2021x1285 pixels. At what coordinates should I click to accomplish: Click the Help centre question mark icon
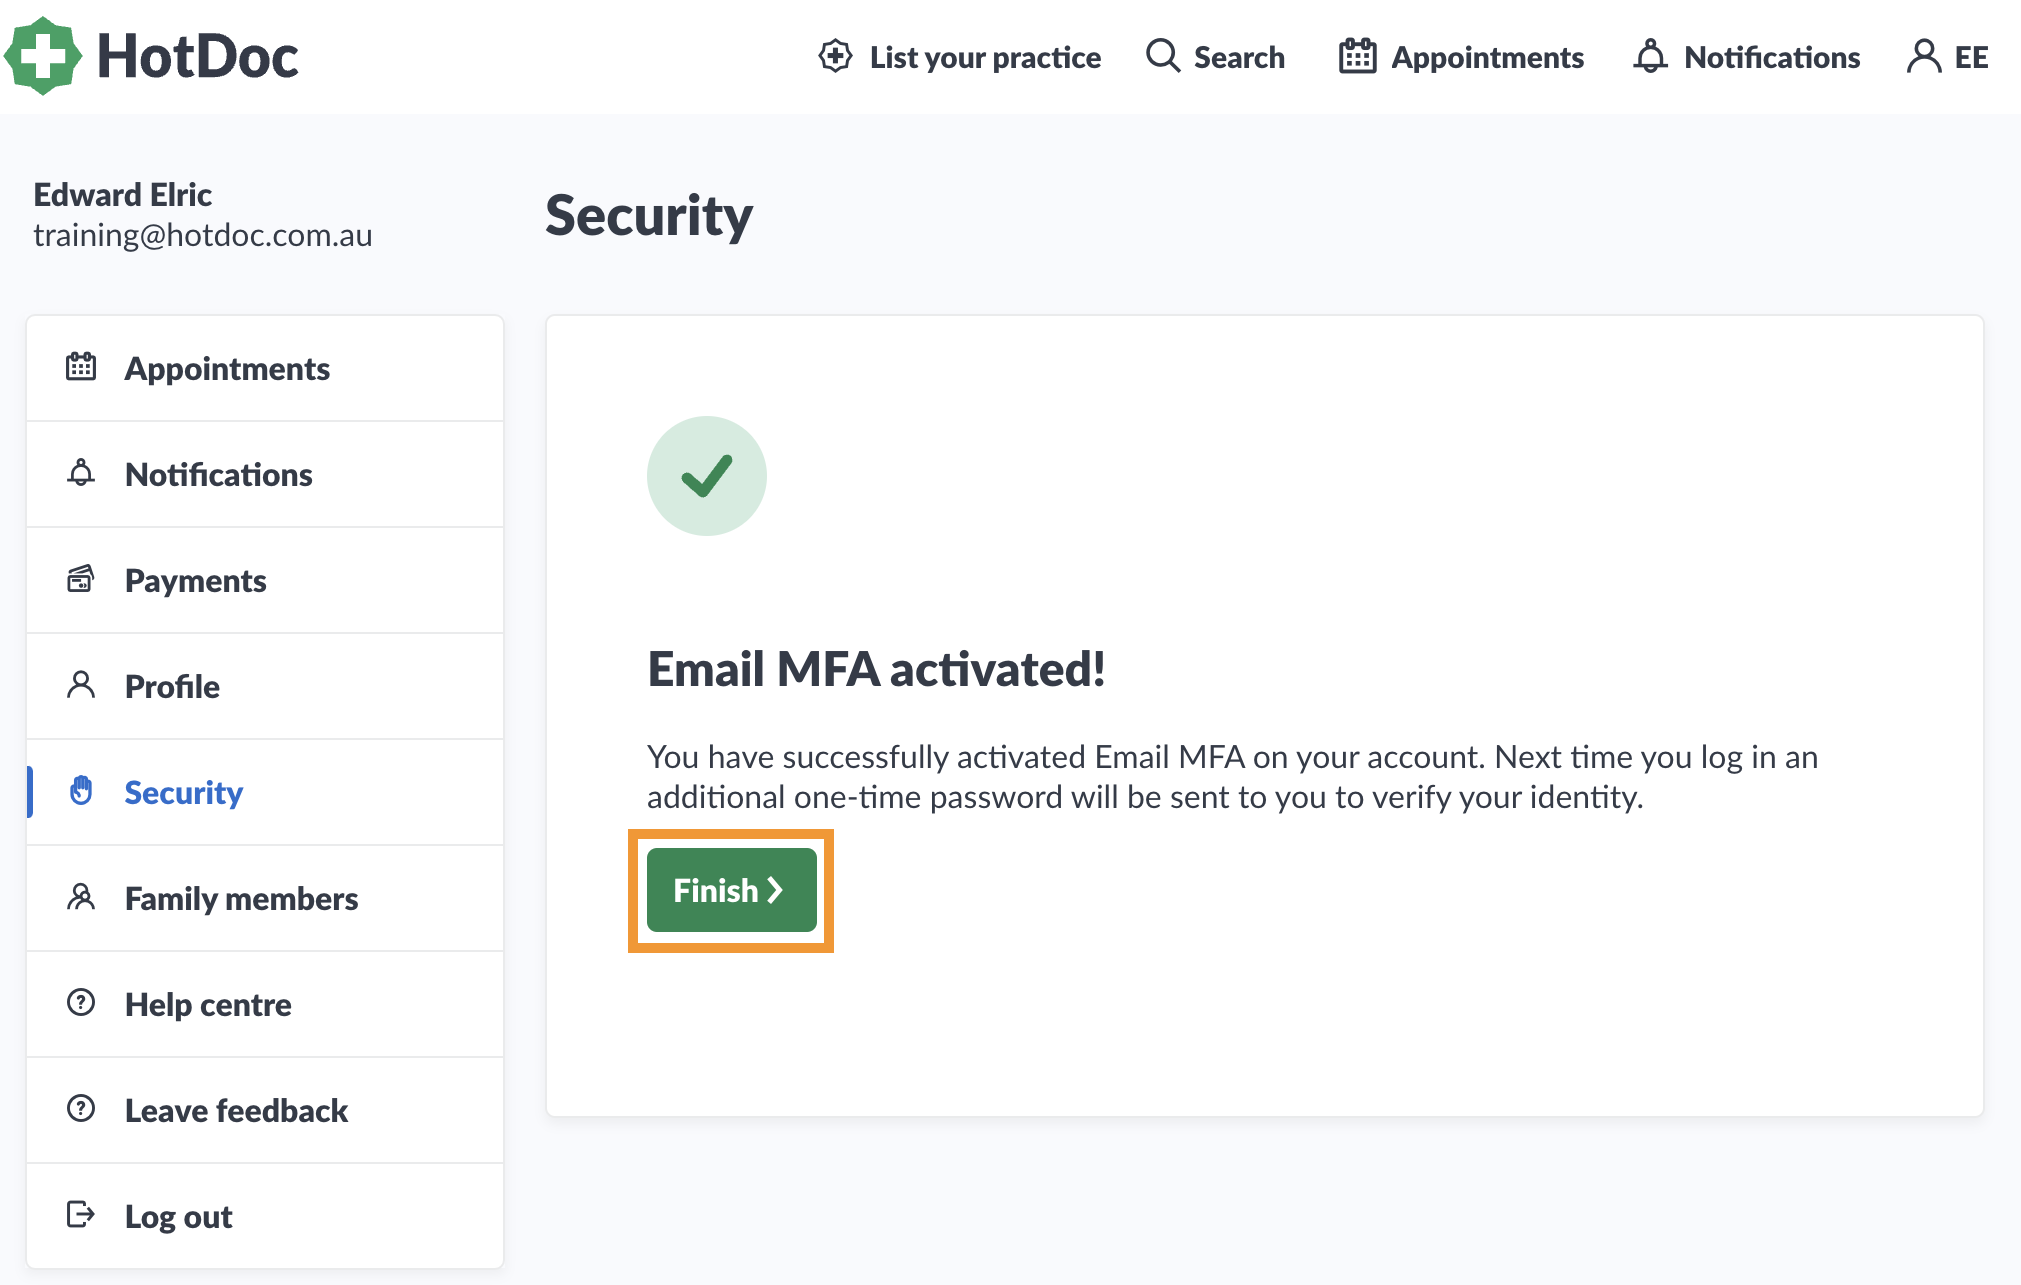(x=81, y=1003)
